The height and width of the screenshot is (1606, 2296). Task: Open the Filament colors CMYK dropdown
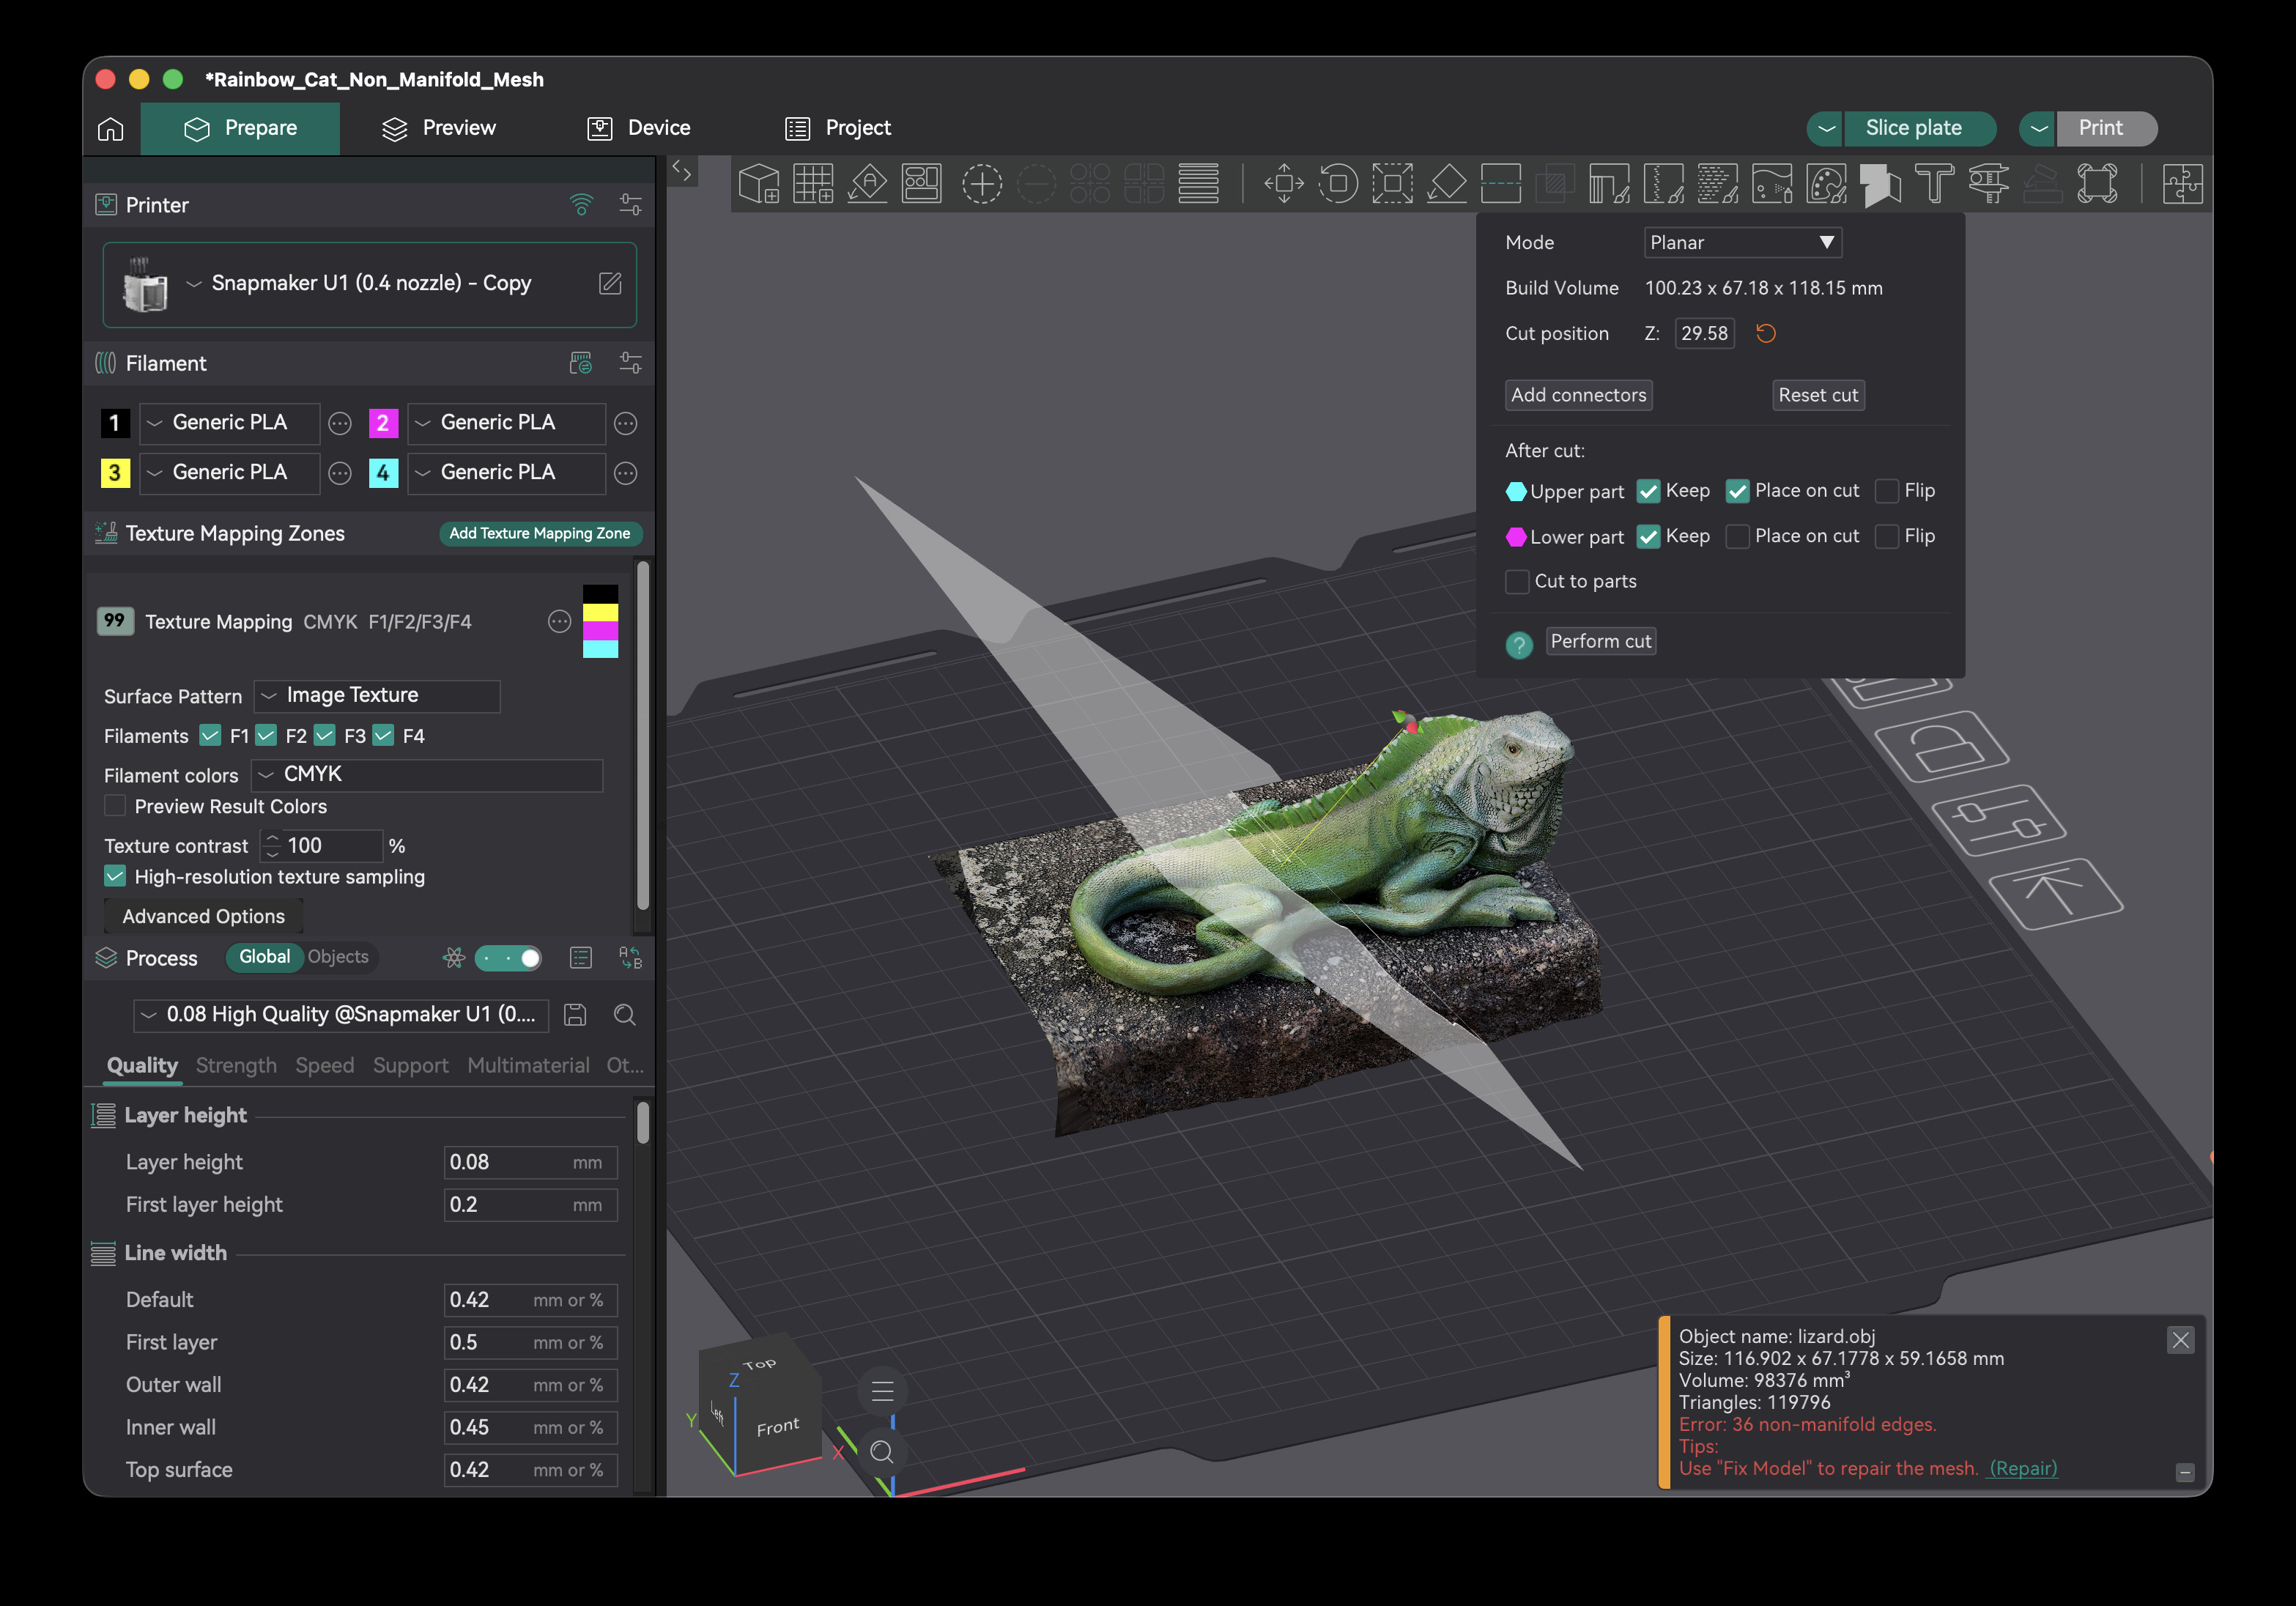click(426, 775)
